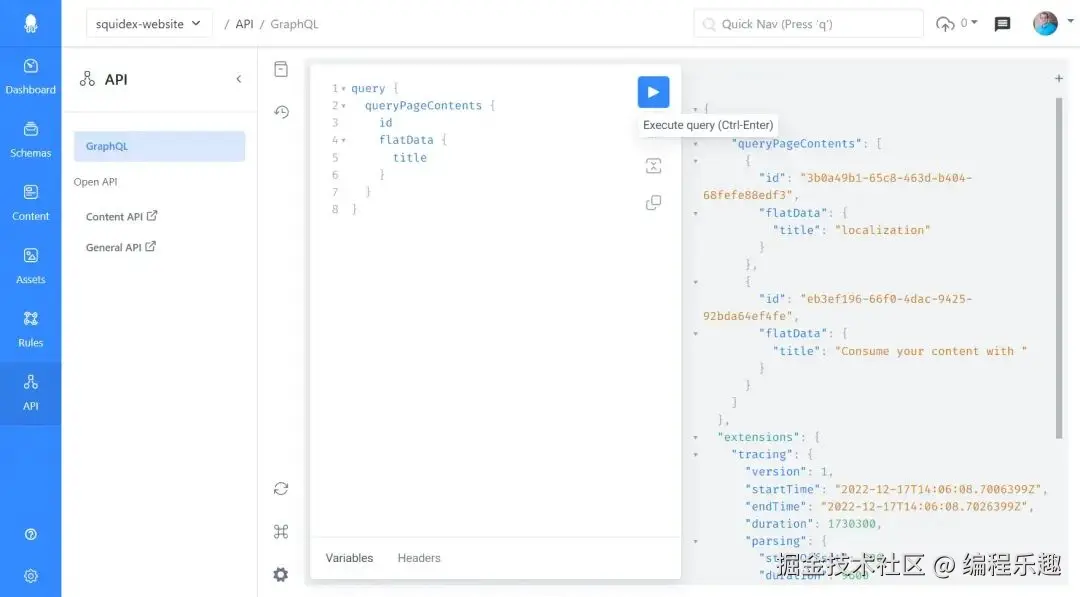Execute the GraphQL query
Screen dimensions: 1080x597
653,92
